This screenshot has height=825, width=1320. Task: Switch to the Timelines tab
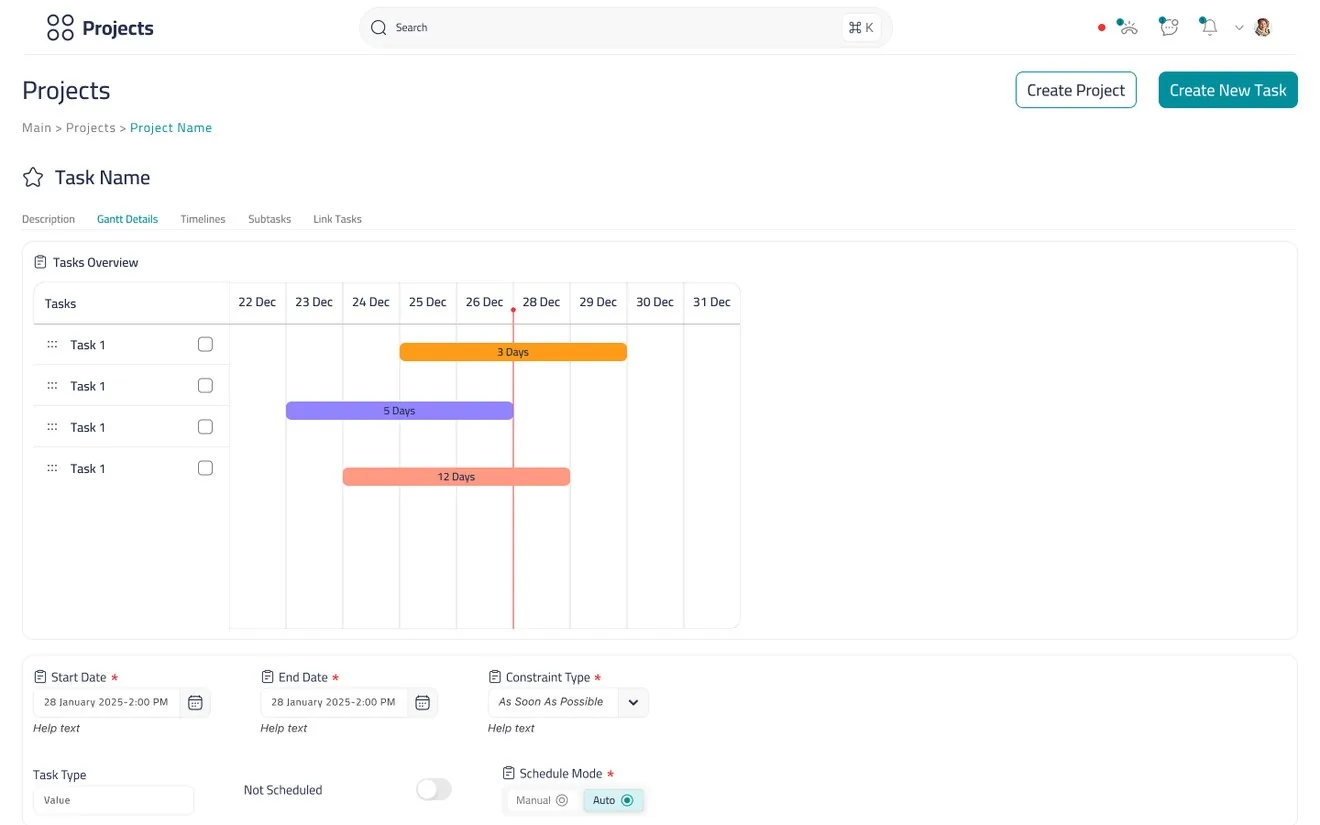[x=203, y=219]
